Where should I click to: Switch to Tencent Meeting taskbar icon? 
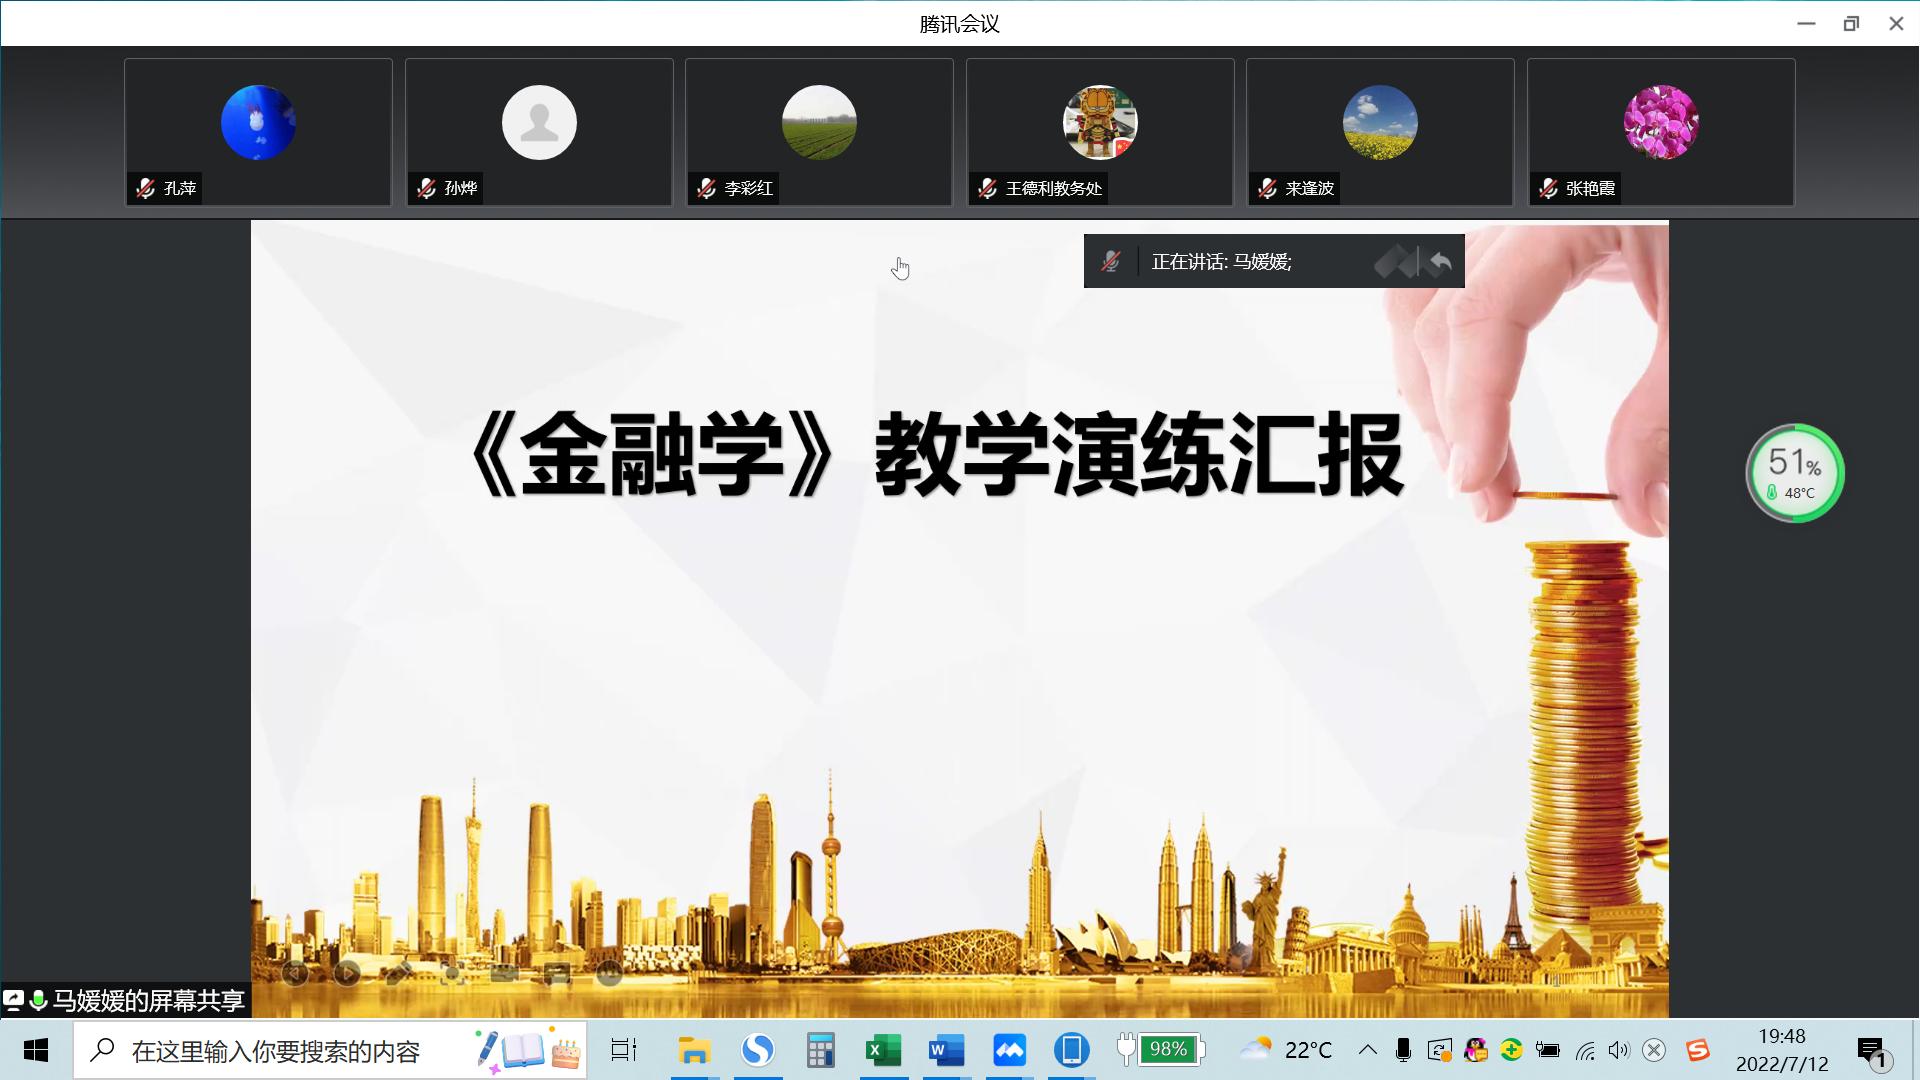(x=1009, y=1050)
